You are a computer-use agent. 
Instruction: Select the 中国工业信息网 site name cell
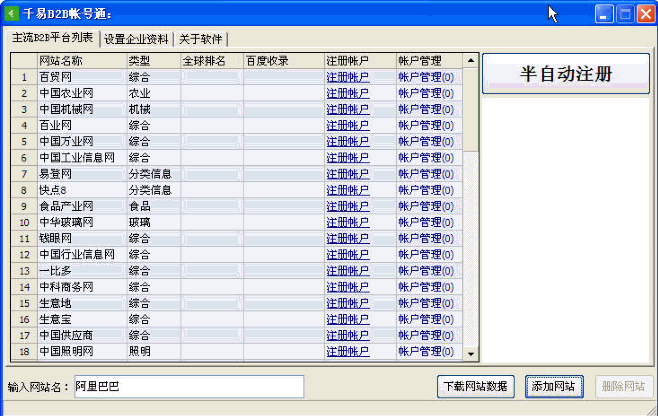(x=82, y=158)
